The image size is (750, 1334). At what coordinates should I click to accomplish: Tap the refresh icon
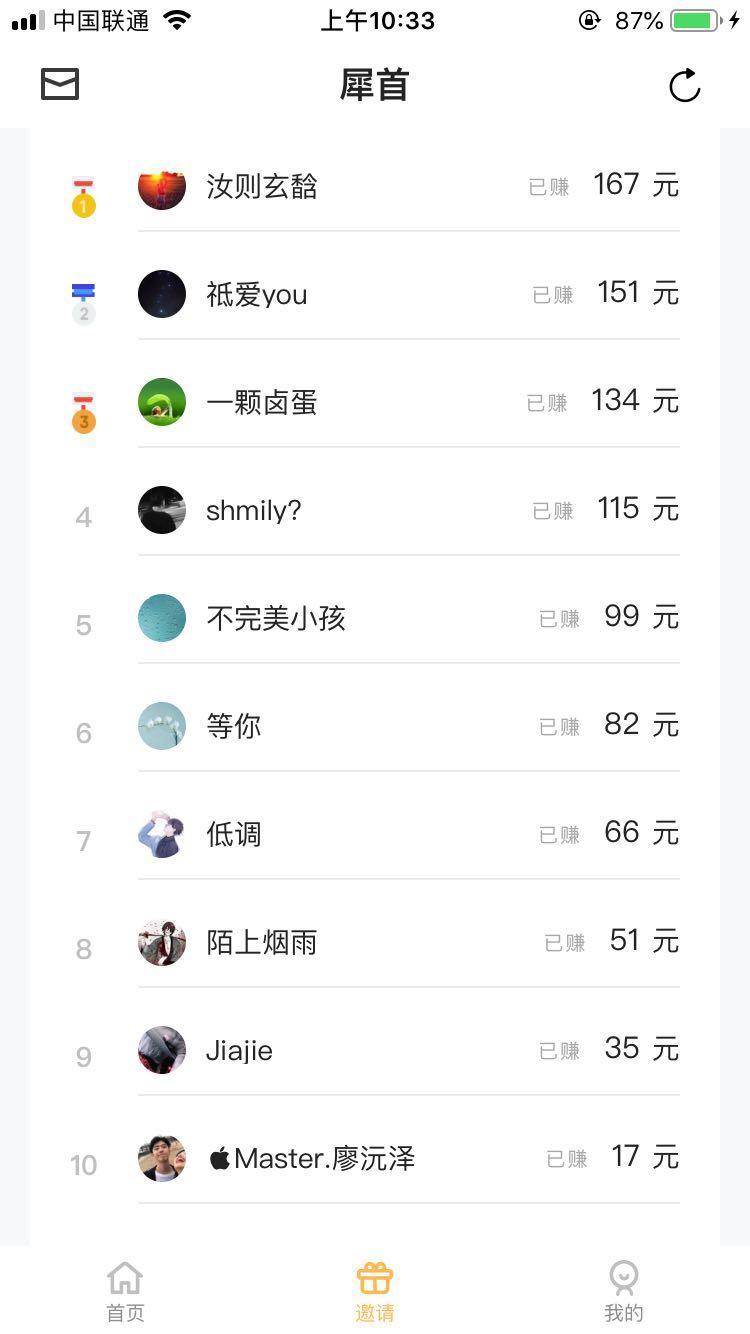[685, 86]
